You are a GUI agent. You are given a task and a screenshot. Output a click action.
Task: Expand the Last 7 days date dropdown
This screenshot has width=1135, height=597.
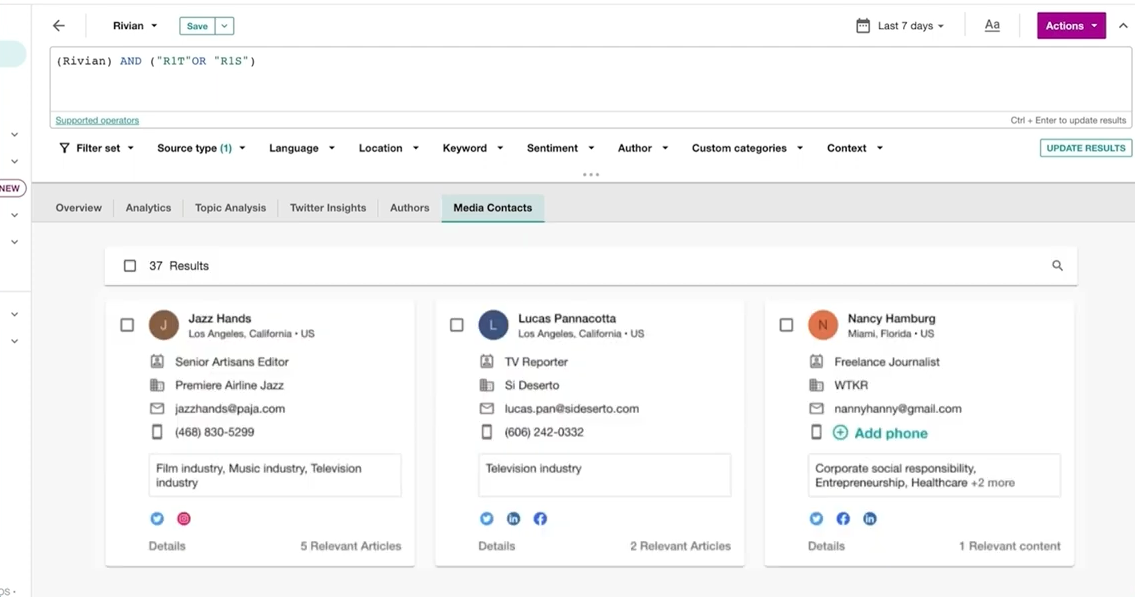(900, 26)
